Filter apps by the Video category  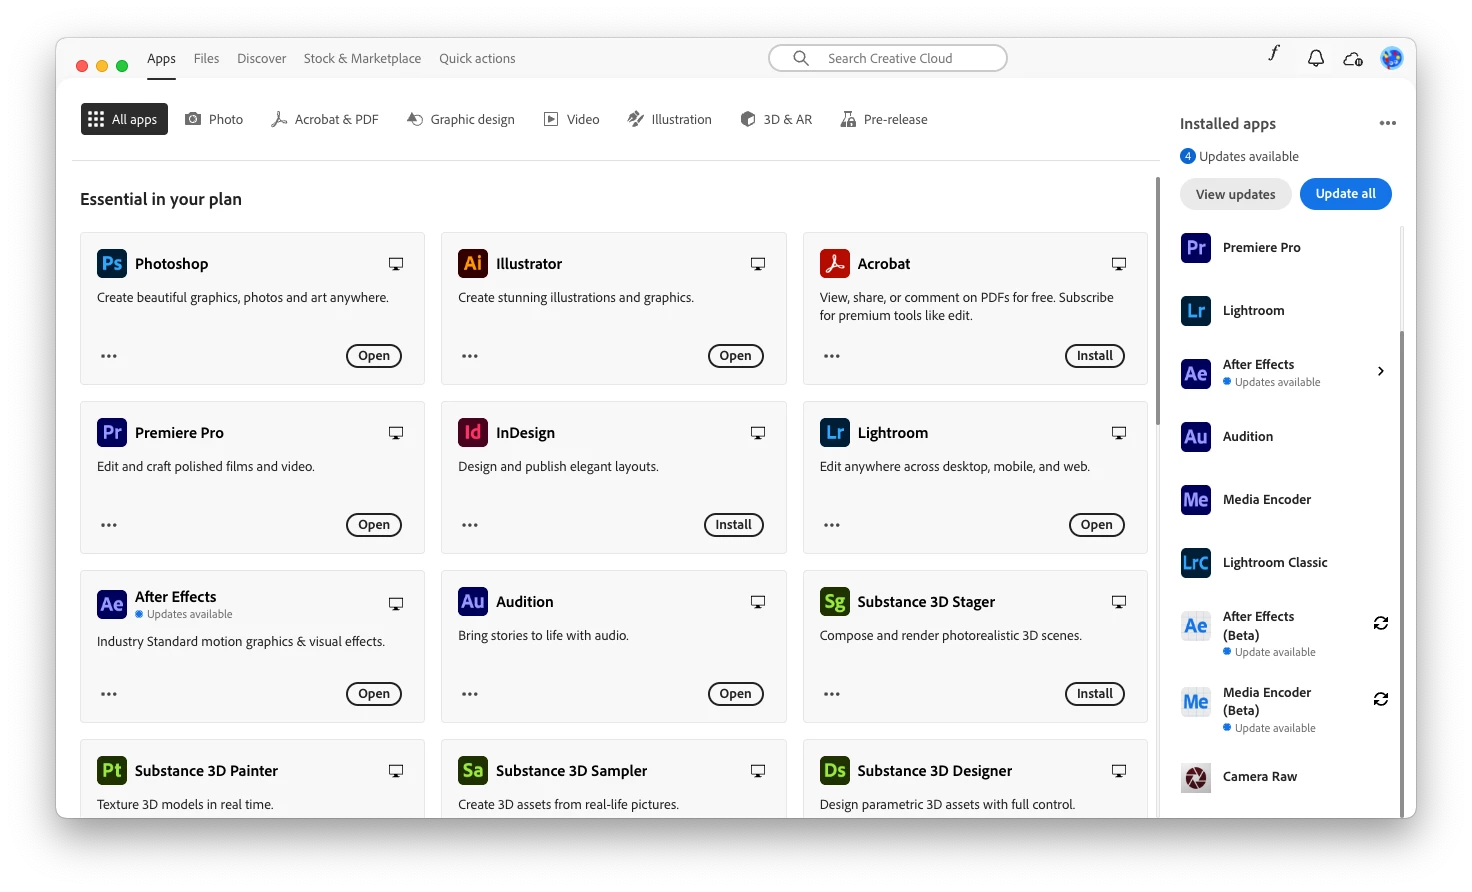[571, 119]
